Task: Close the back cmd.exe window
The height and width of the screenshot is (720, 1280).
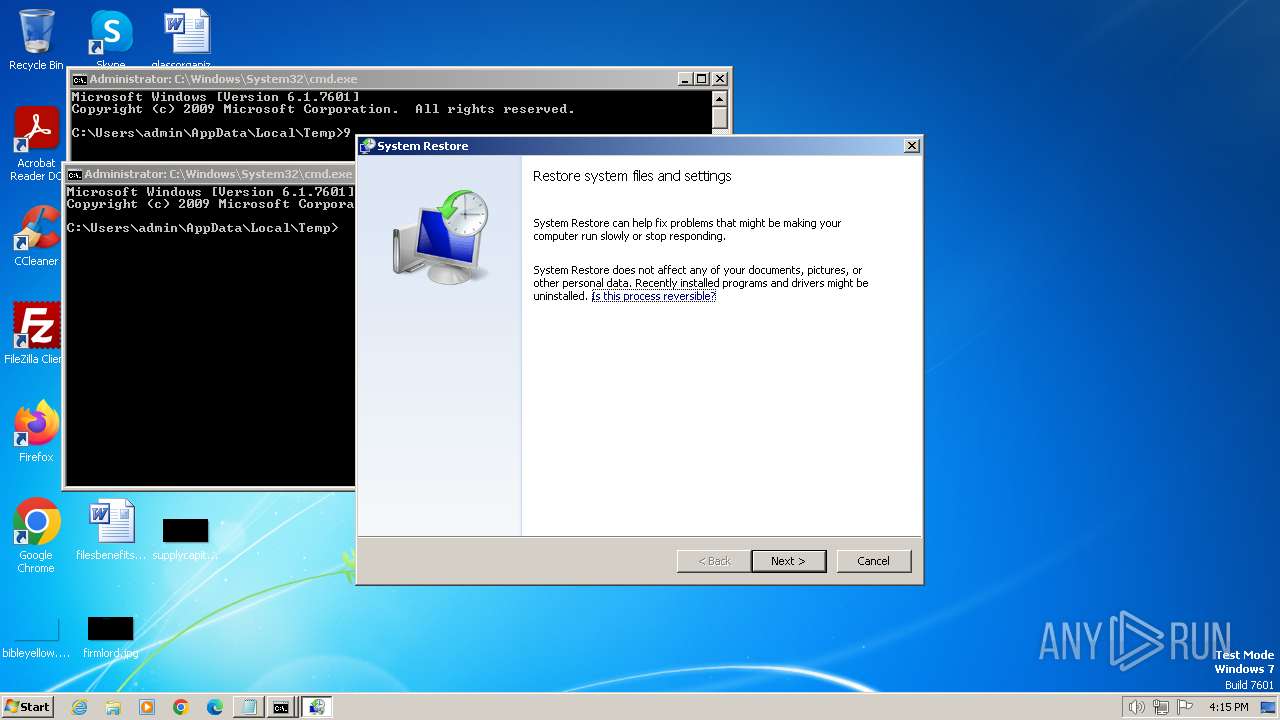Action: (x=719, y=79)
